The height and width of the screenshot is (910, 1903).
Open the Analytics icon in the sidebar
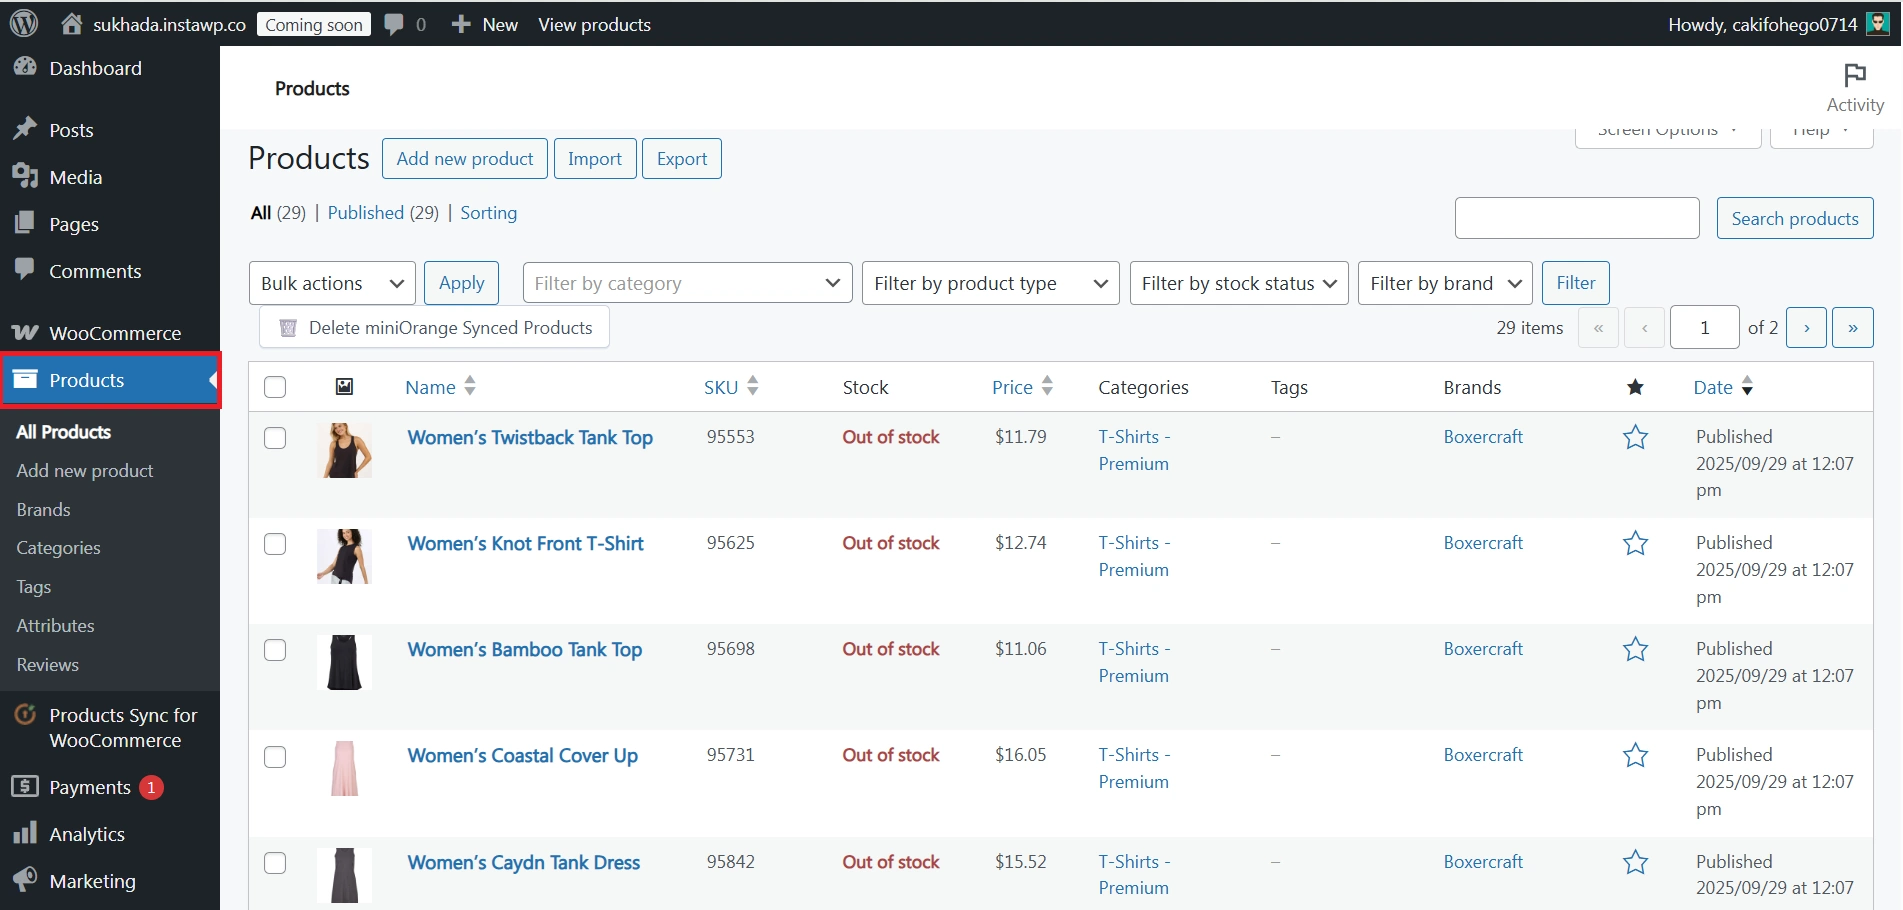(26, 833)
